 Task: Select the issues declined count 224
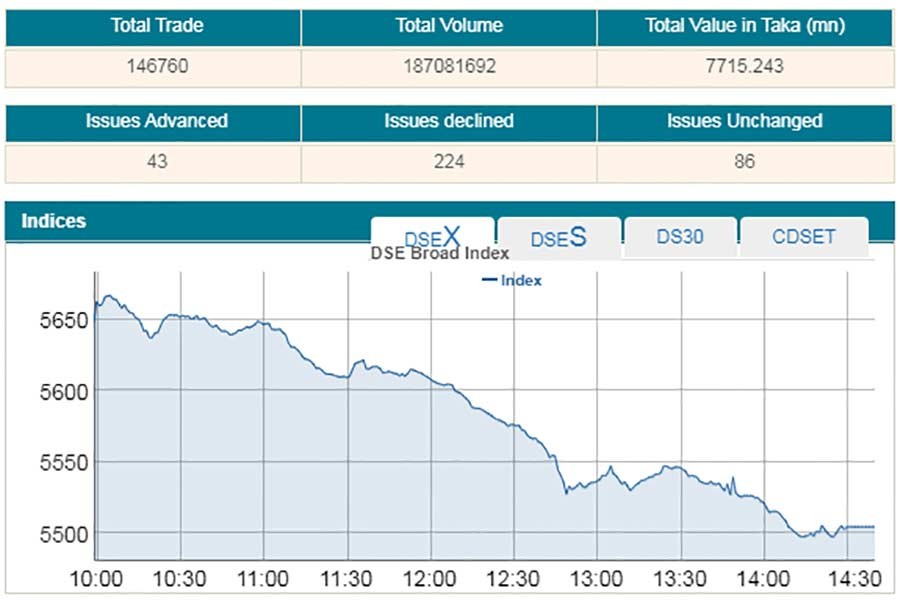(448, 160)
